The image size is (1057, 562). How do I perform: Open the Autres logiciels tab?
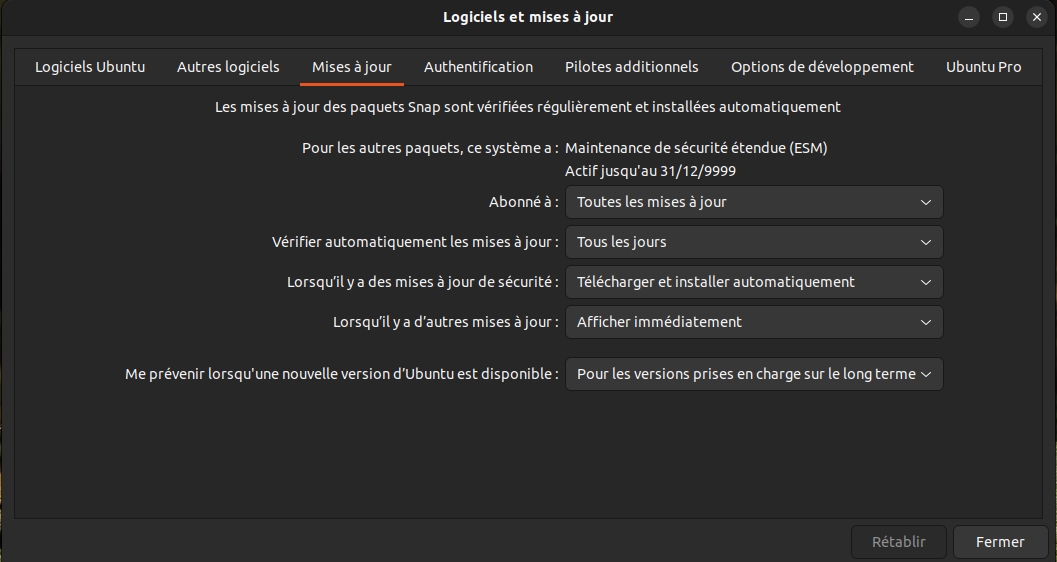(x=228, y=67)
